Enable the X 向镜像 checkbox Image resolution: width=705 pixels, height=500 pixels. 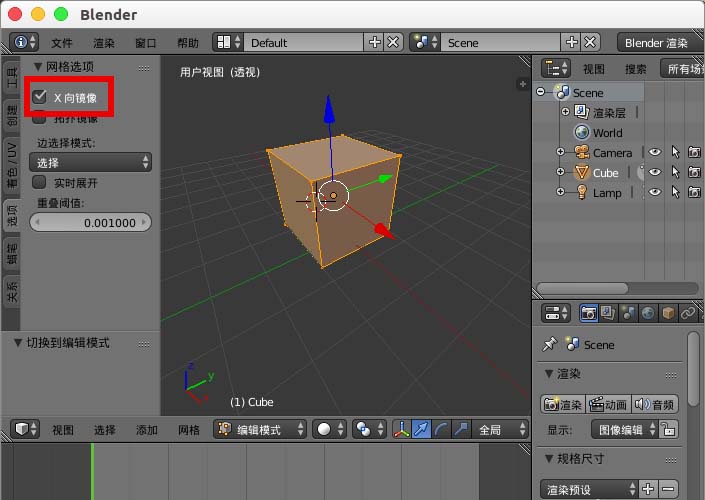pyautogui.click(x=40, y=98)
